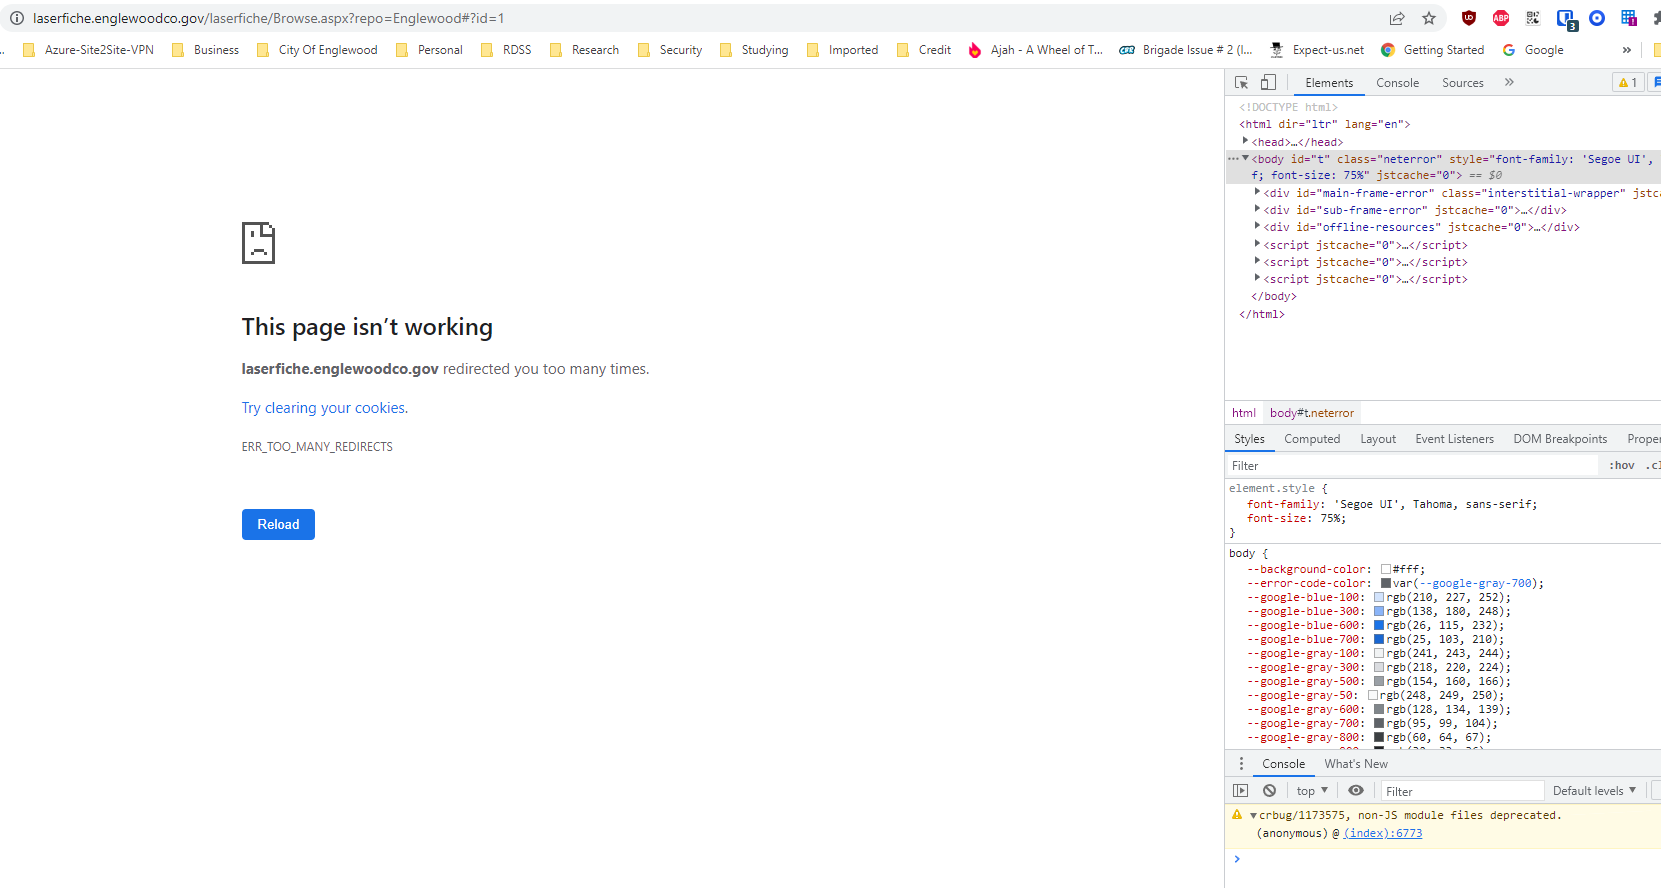Click the --google-blue-100 color swatch
The image size is (1661, 888).
tap(1379, 597)
